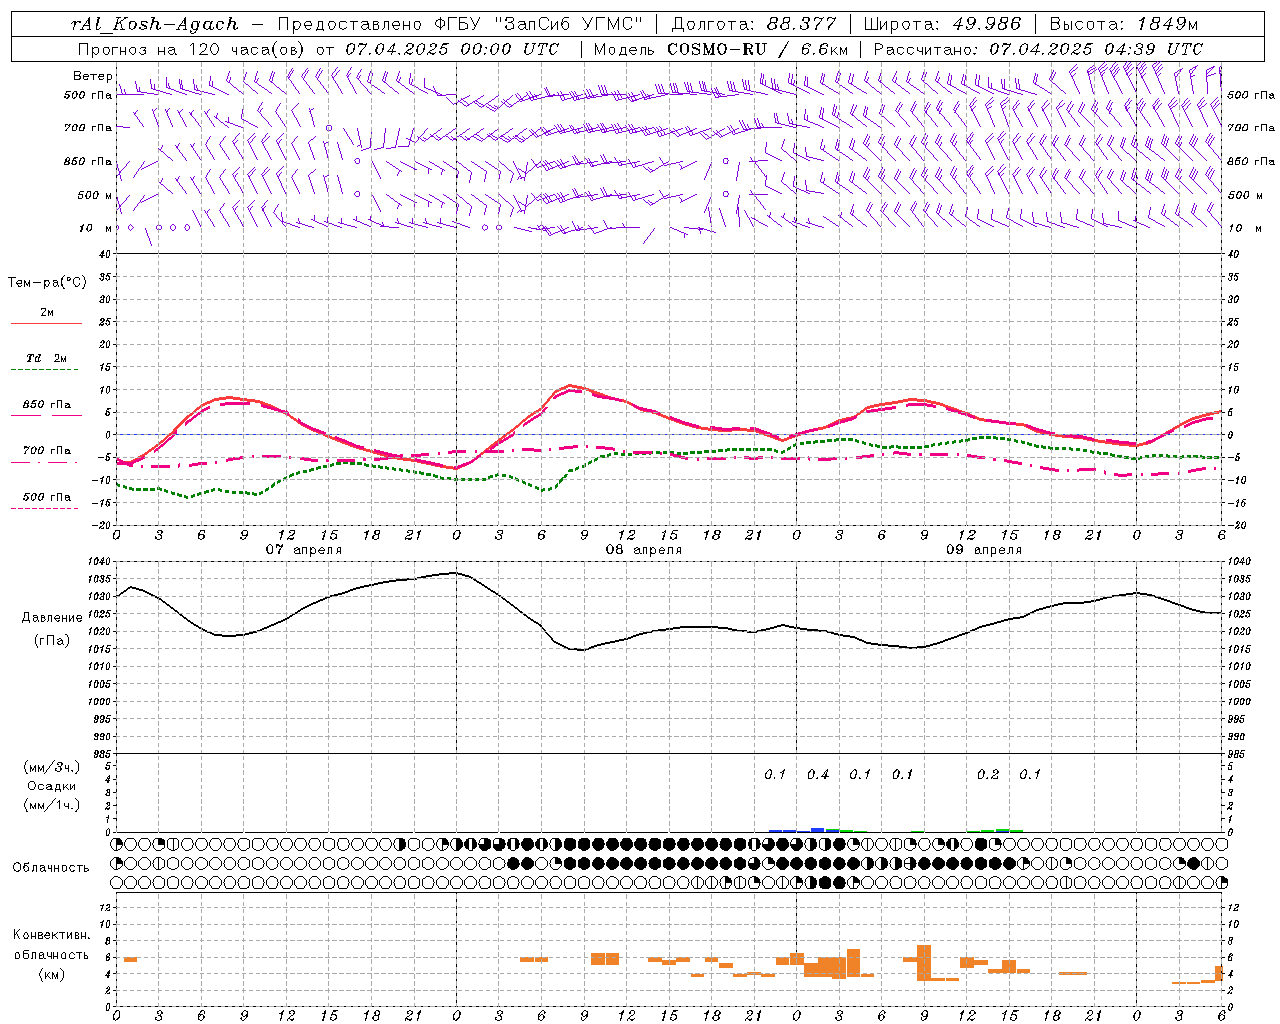
Task: Click the (км) unit label for convective cloud
Action: (x=52, y=975)
